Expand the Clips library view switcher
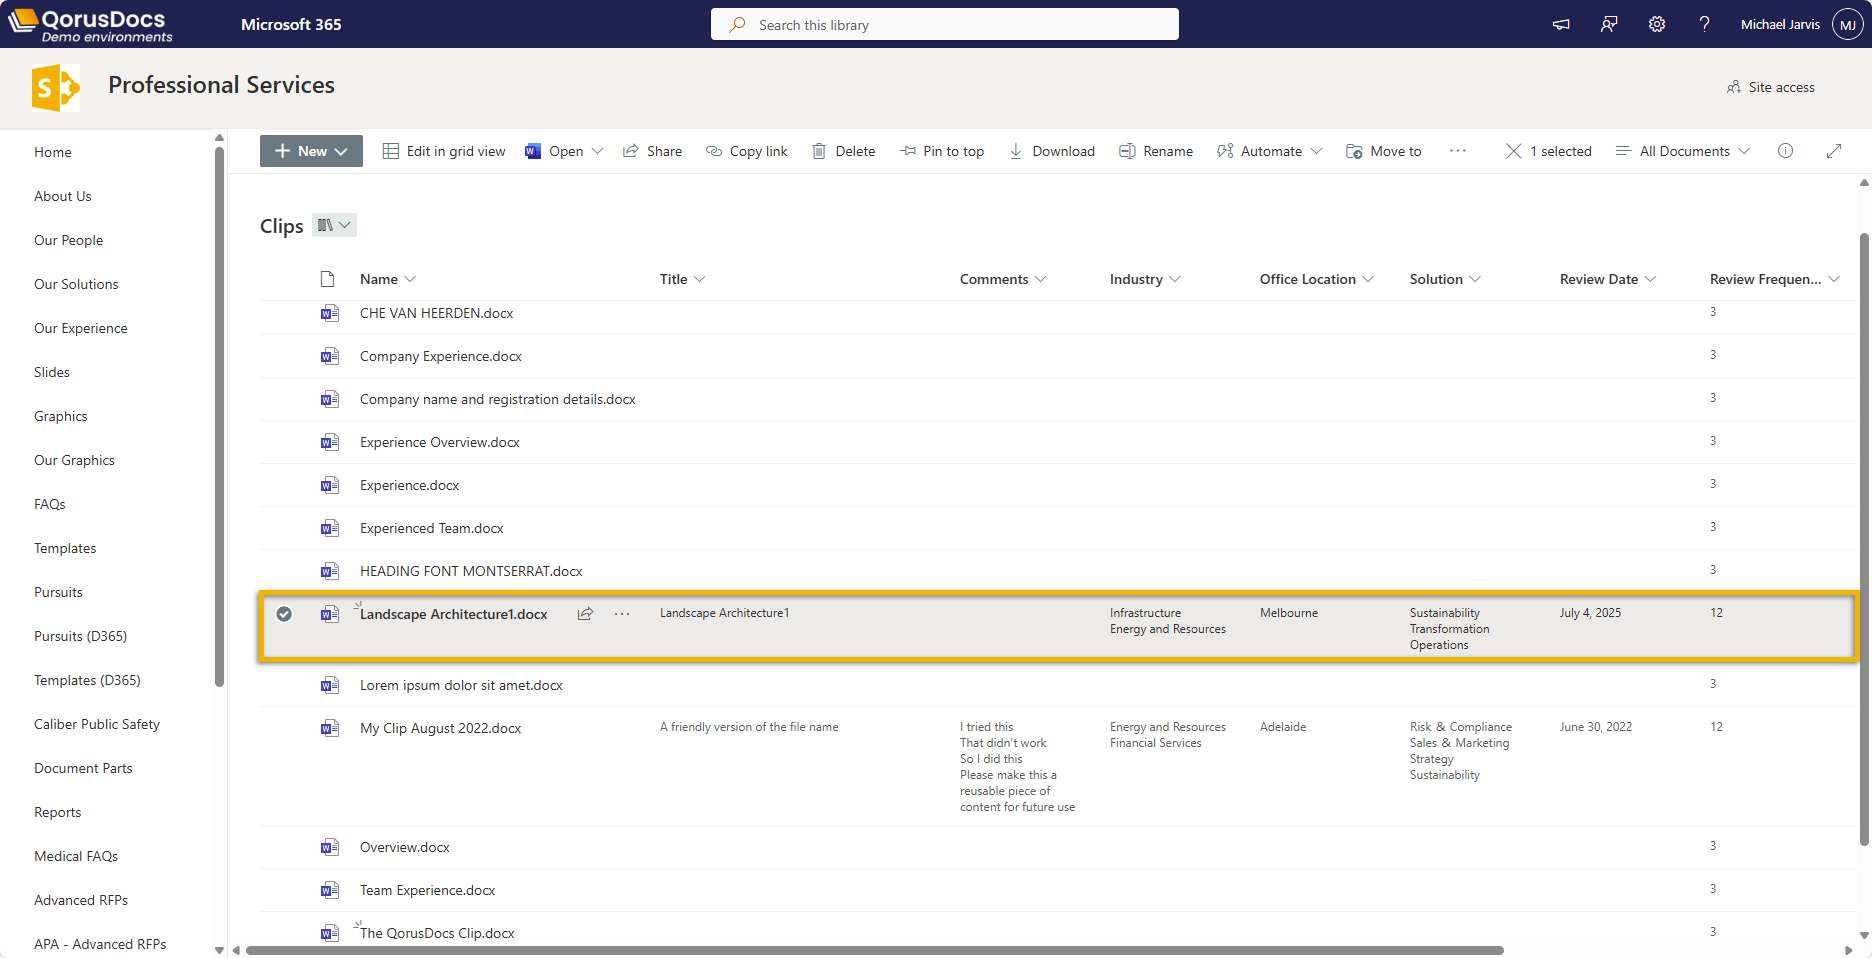This screenshot has height=958, width=1872. (x=334, y=226)
